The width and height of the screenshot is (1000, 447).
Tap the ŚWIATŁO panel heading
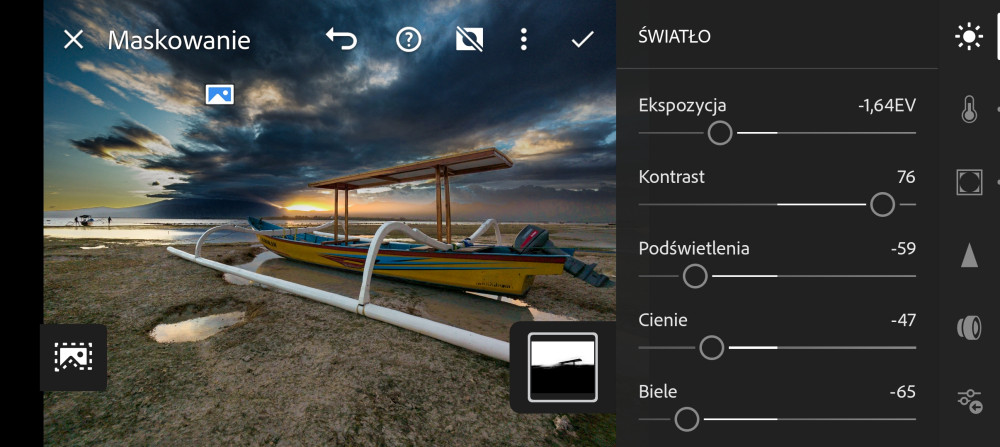pyautogui.click(x=674, y=36)
